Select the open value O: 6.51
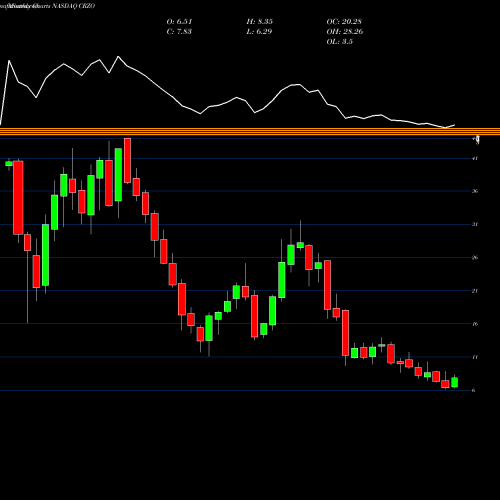Screen dimensions: 500x500 coord(179,22)
